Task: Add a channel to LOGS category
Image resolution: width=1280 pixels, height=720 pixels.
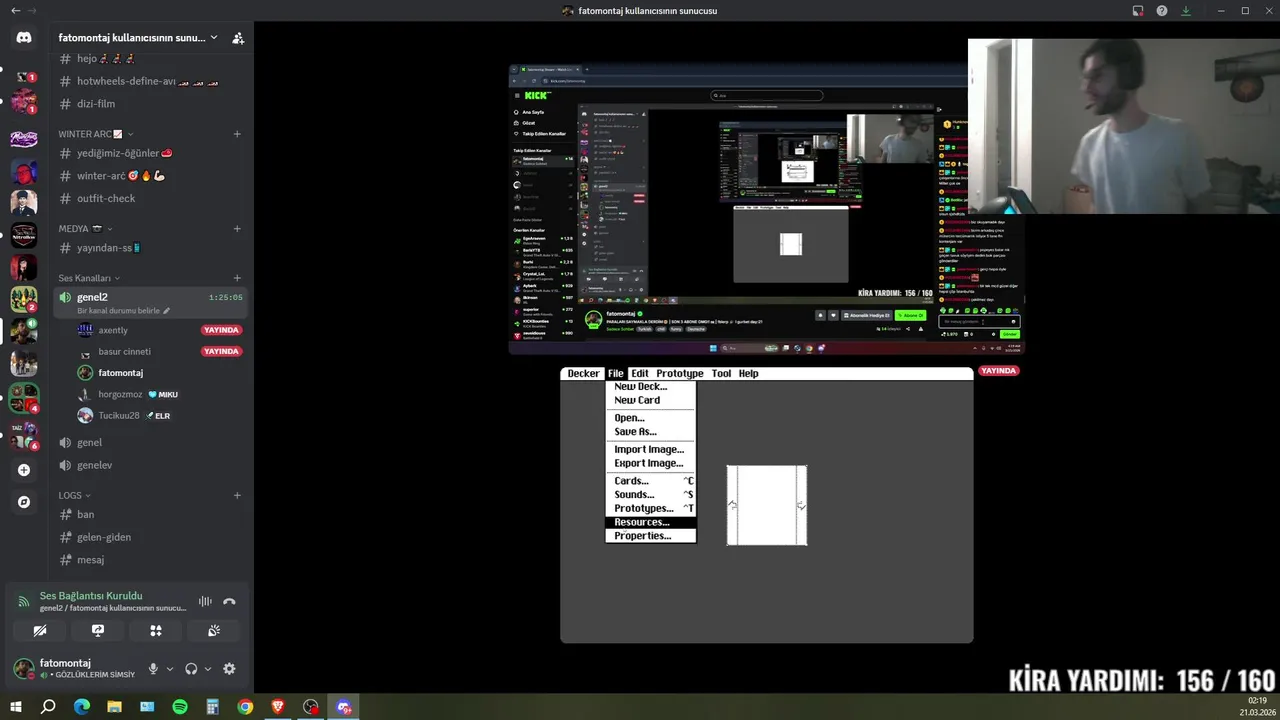Action: [x=237, y=495]
